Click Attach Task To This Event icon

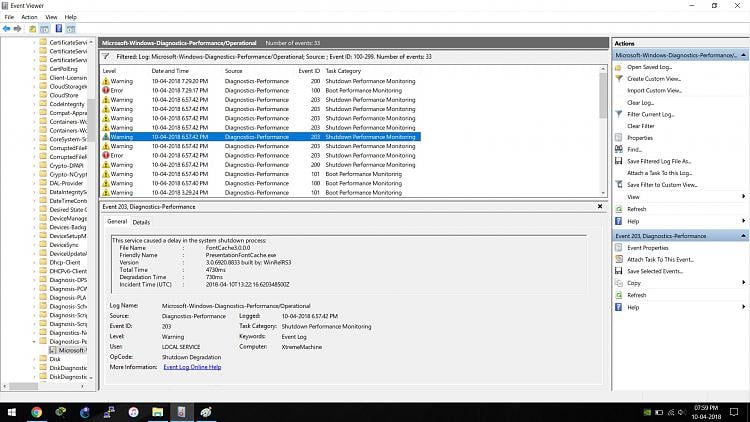pos(618,259)
